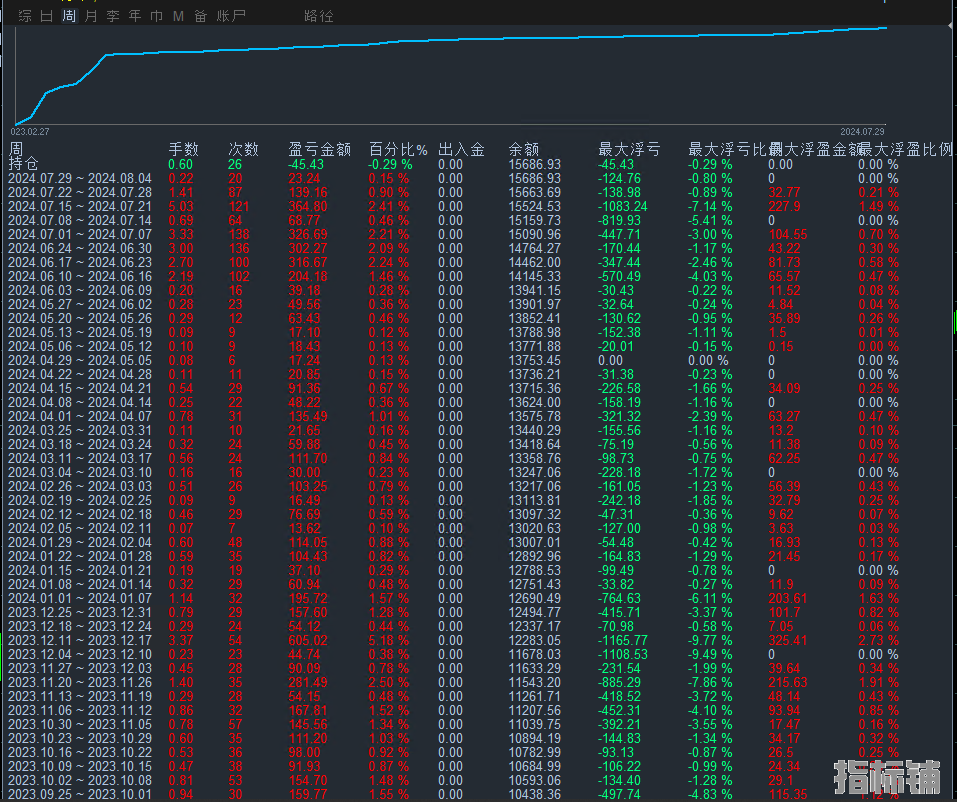Image resolution: width=957 pixels, height=802 pixels.
Task: Click the 2024.07.29 end date on chart
Action: pos(862,131)
